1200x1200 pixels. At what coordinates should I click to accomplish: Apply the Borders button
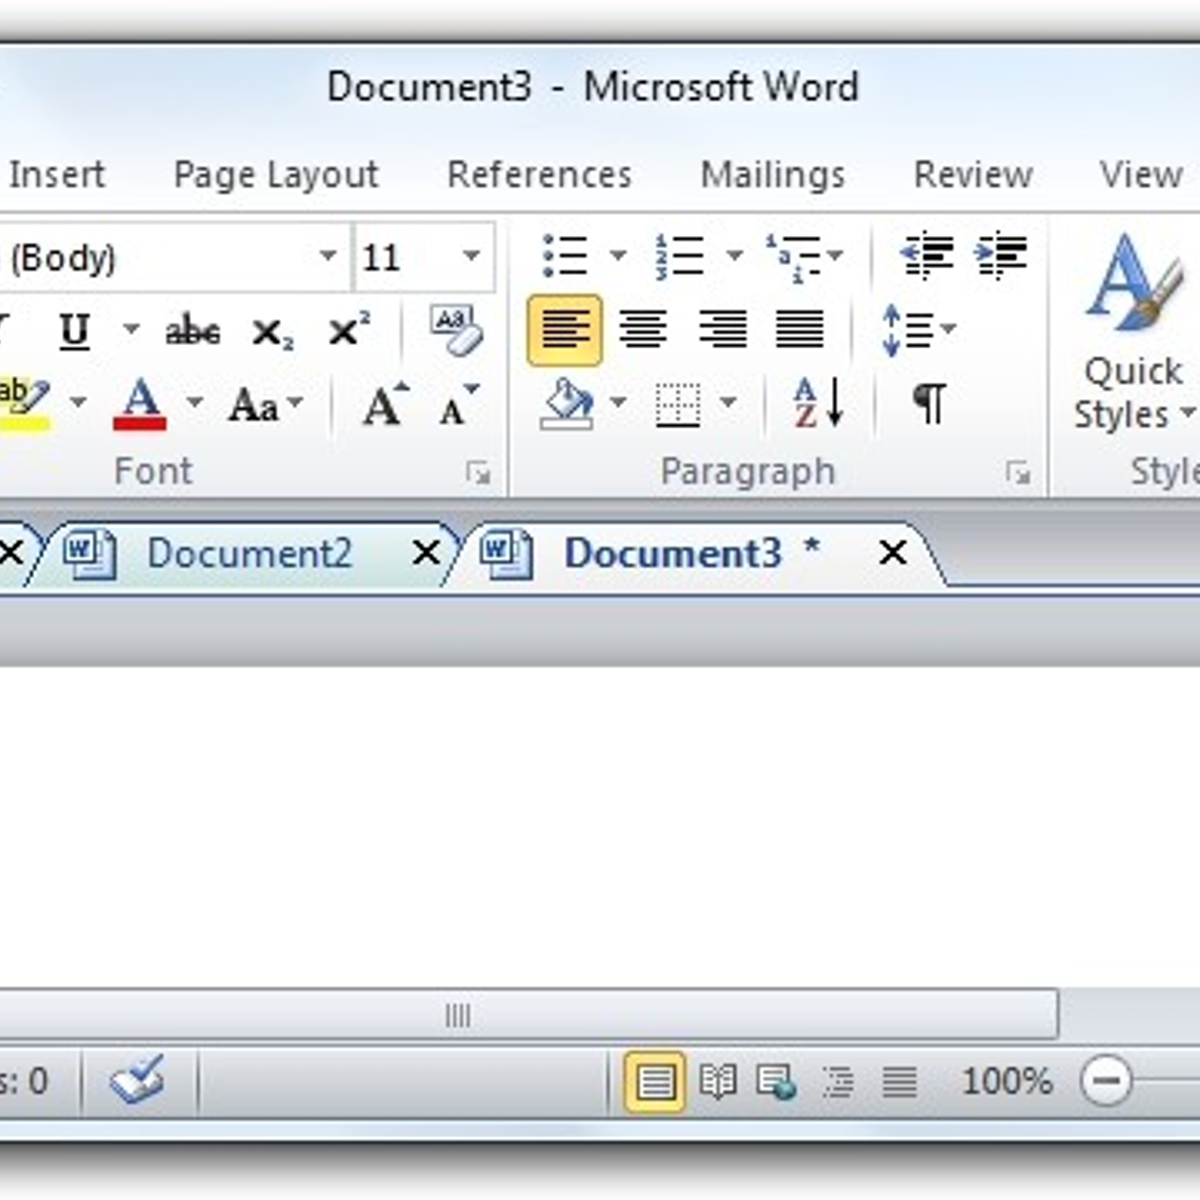(678, 404)
